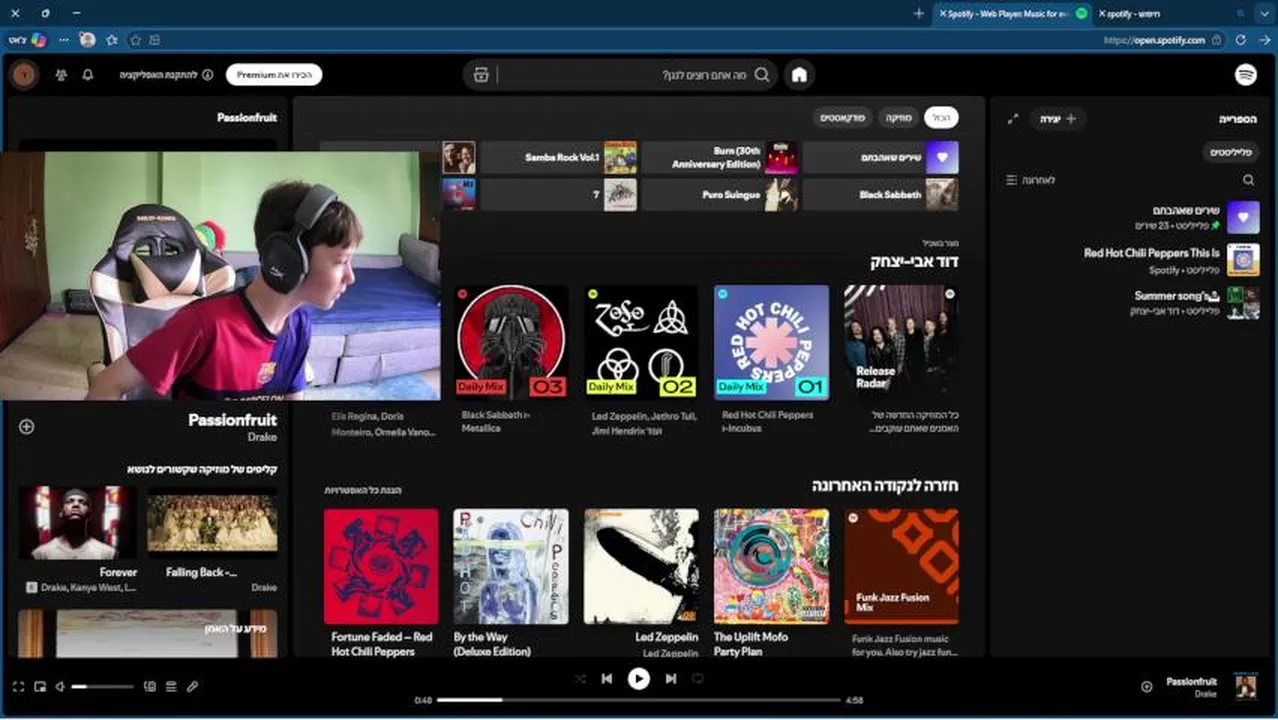Open the Falling Back music video thumbnail

(212, 522)
